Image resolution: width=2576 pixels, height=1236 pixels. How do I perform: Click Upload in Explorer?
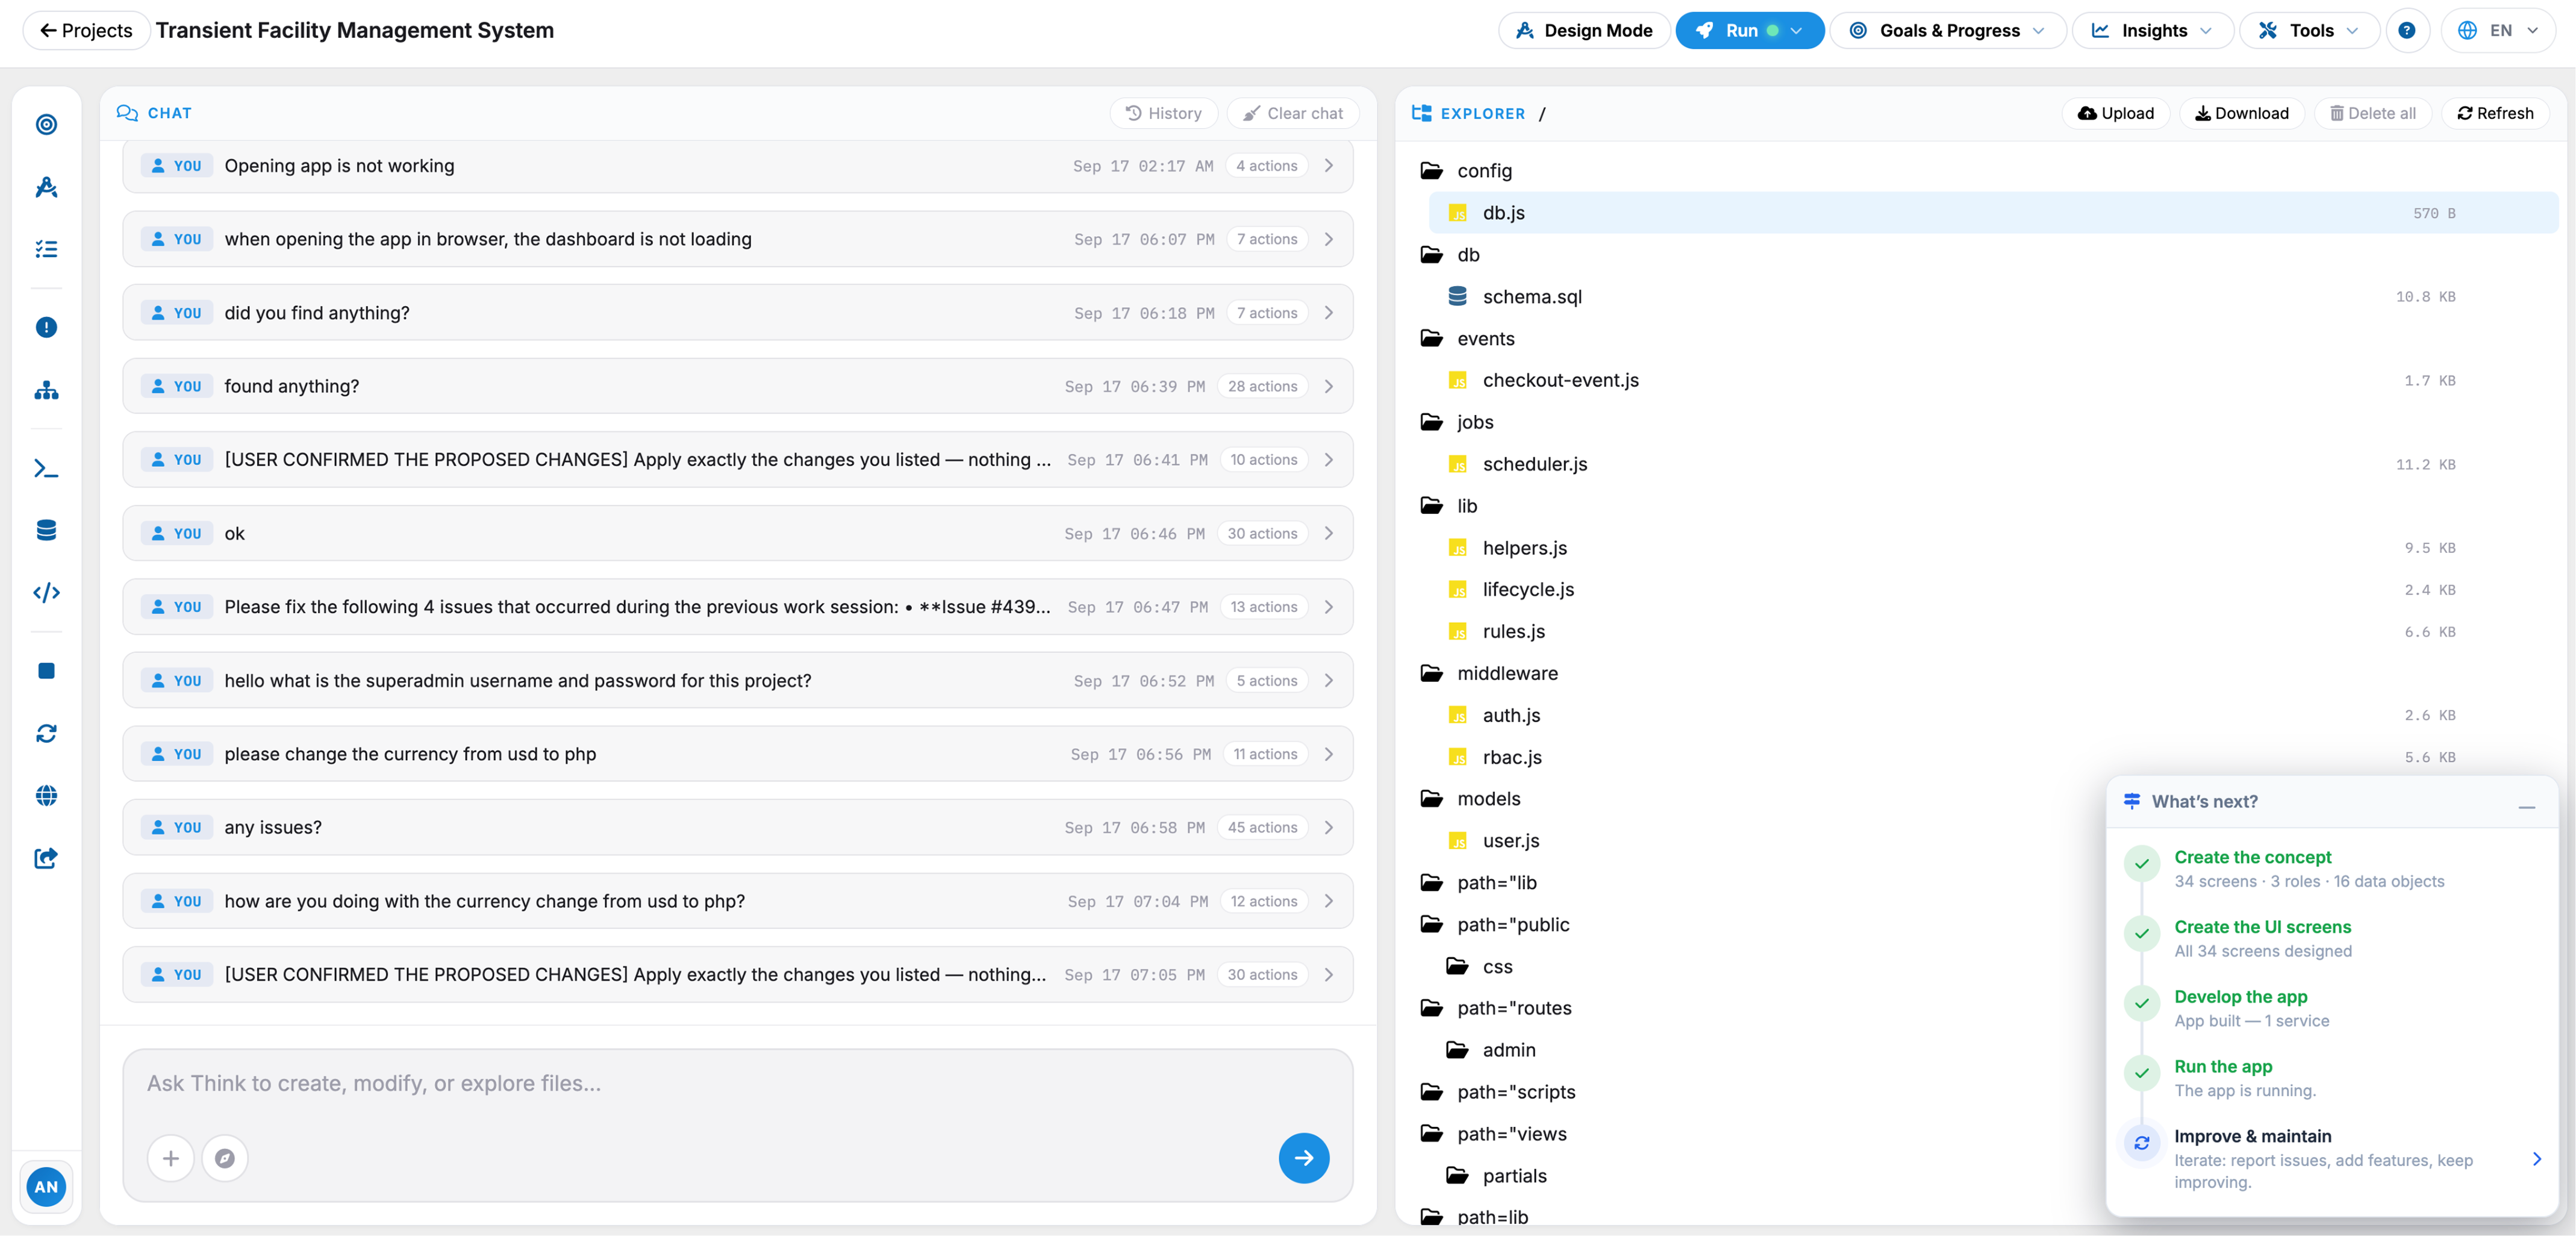[x=2116, y=113]
